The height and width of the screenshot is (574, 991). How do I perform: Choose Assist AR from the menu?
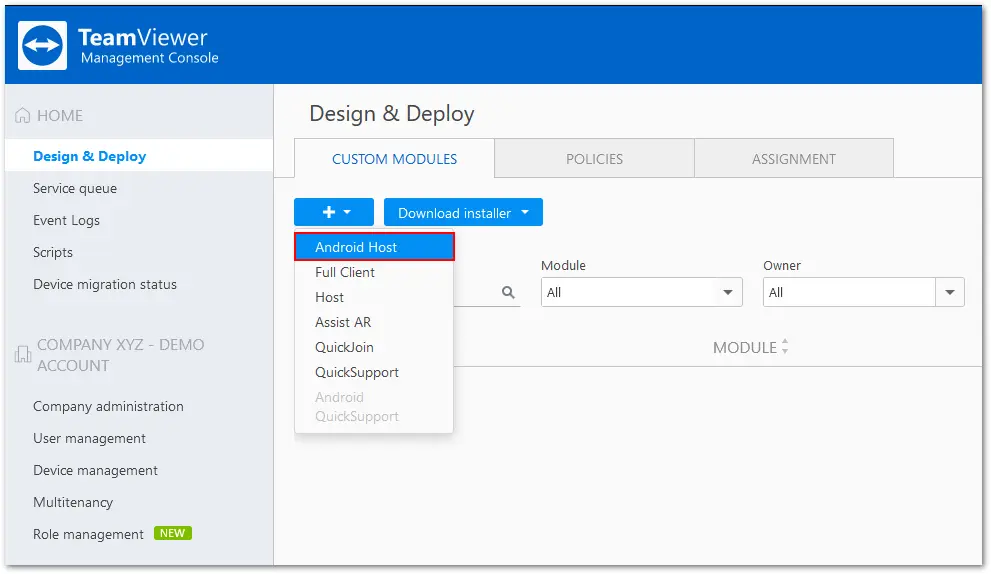coord(374,322)
